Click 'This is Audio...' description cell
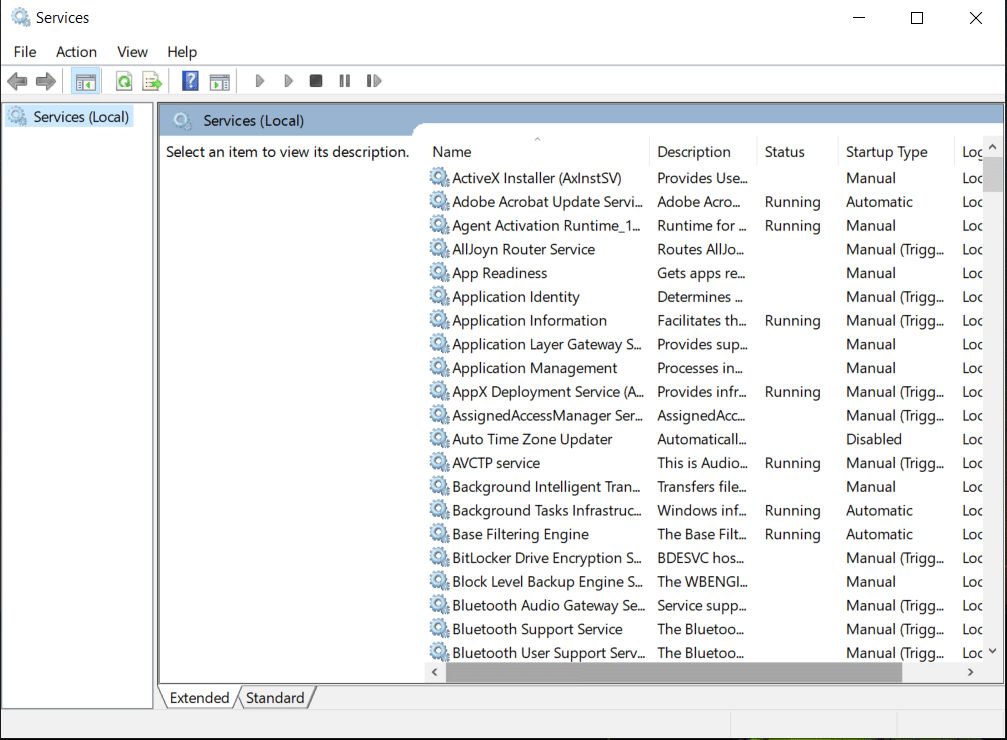The width and height of the screenshot is (1007, 740). 703,463
